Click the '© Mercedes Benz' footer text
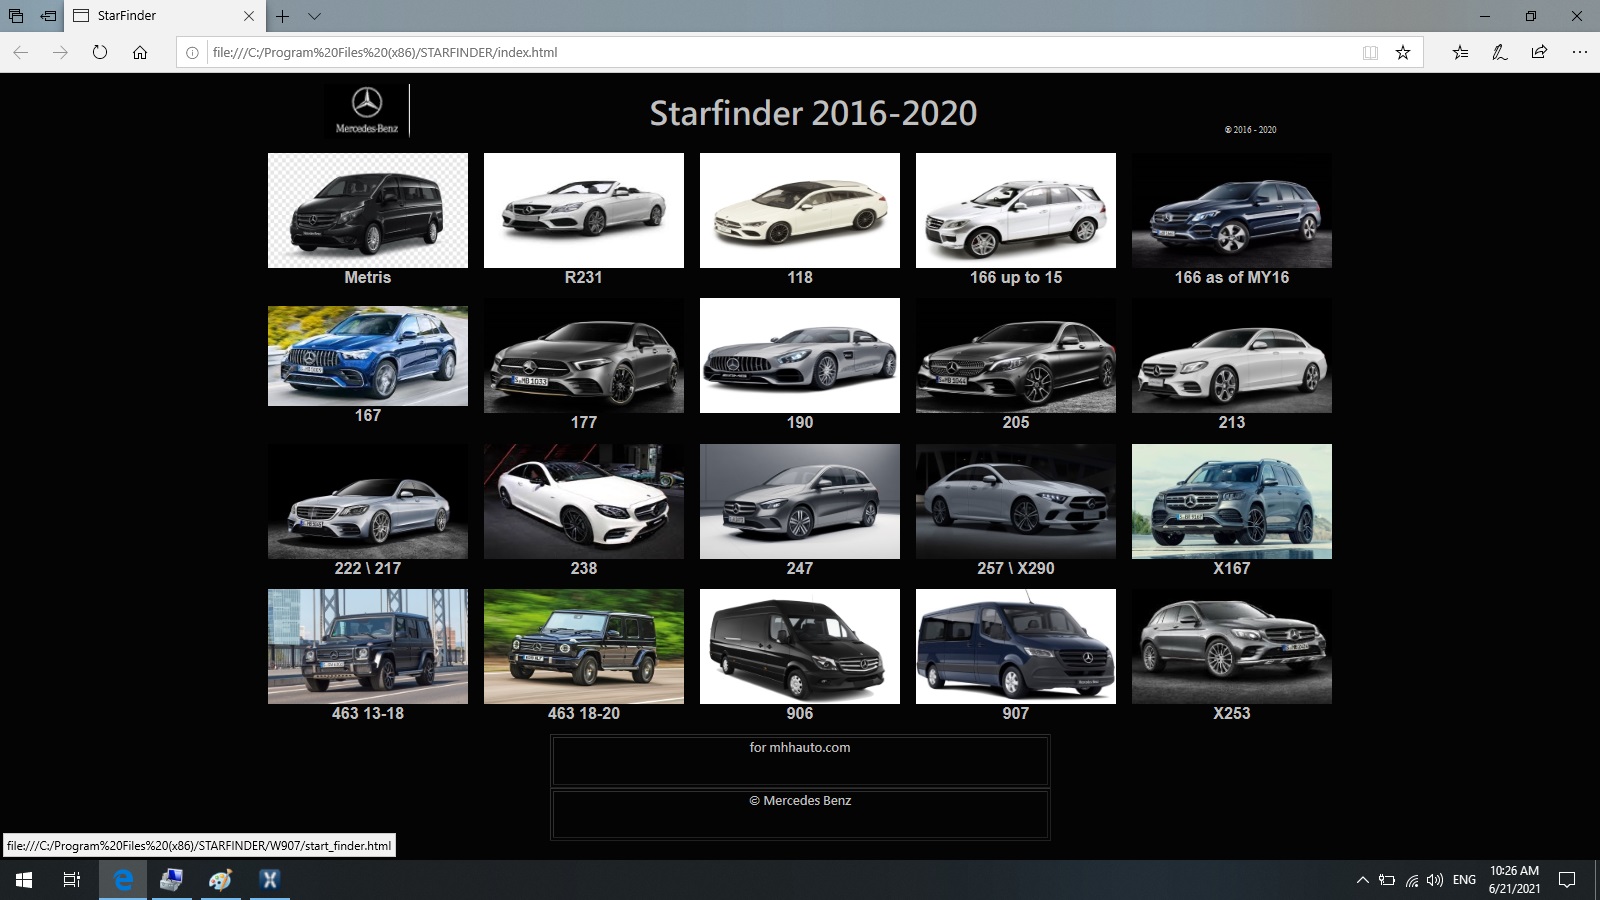The height and width of the screenshot is (900, 1600). (x=800, y=800)
